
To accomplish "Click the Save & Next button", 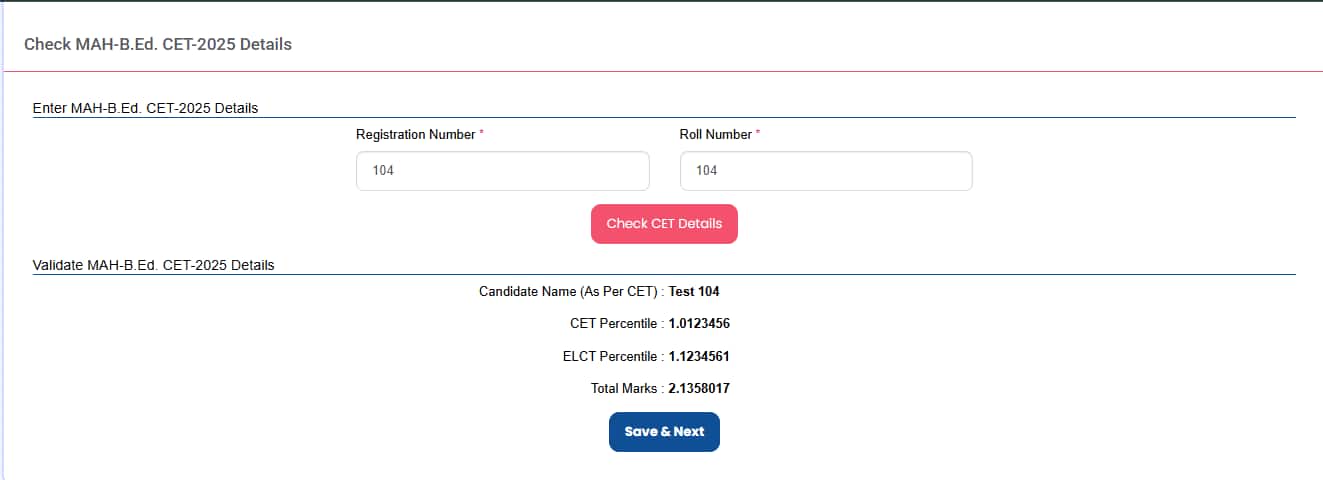I will point(664,432).
